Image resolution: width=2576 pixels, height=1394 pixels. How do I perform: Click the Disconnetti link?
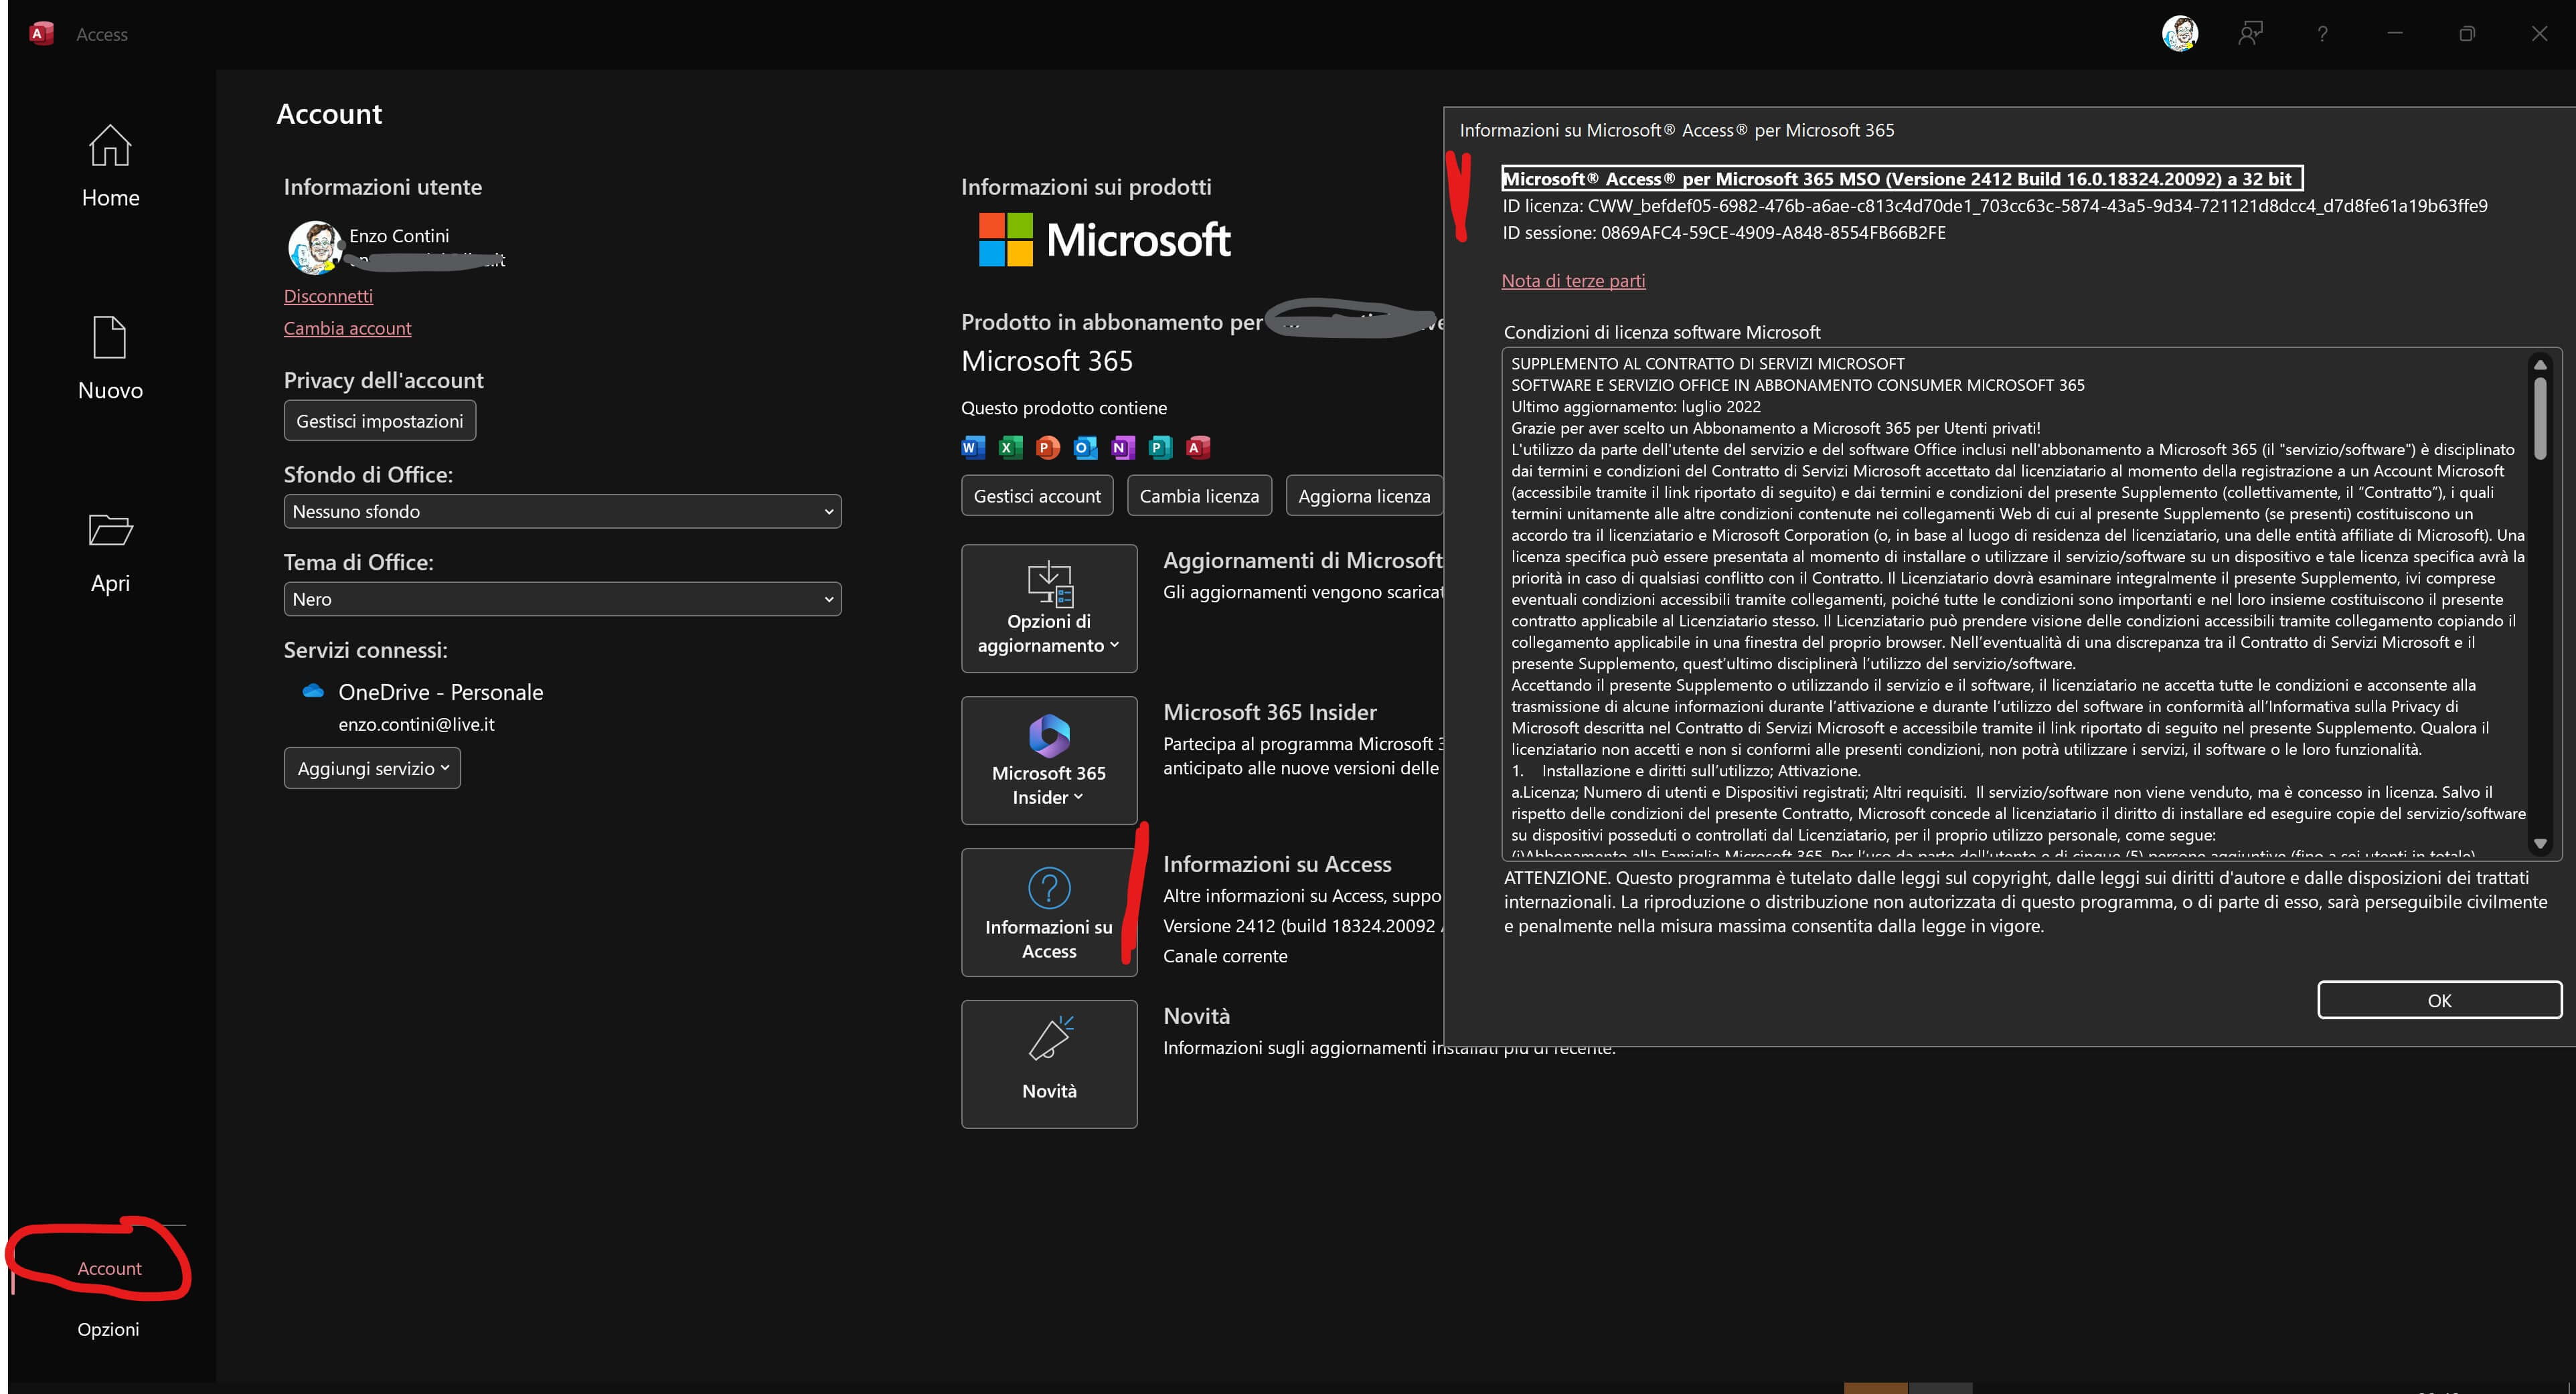328,296
